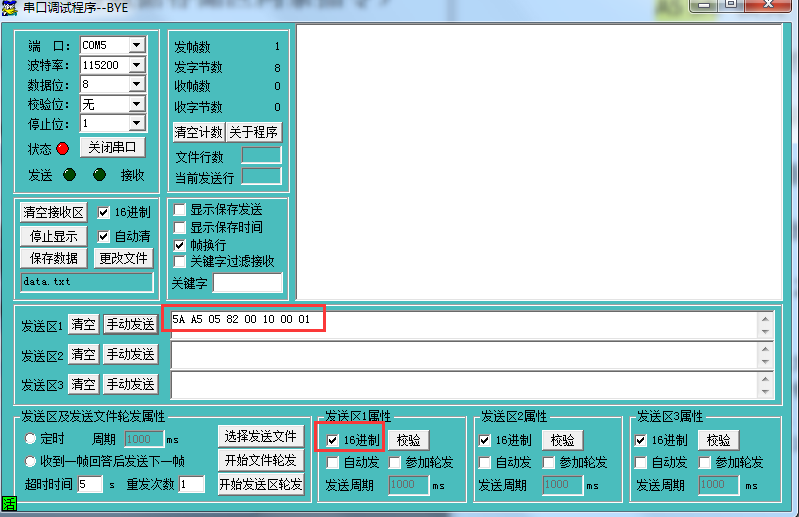The width and height of the screenshot is (799, 517).
Task: Click 校验 button in 发送区3属性
Action: (718, 440)
